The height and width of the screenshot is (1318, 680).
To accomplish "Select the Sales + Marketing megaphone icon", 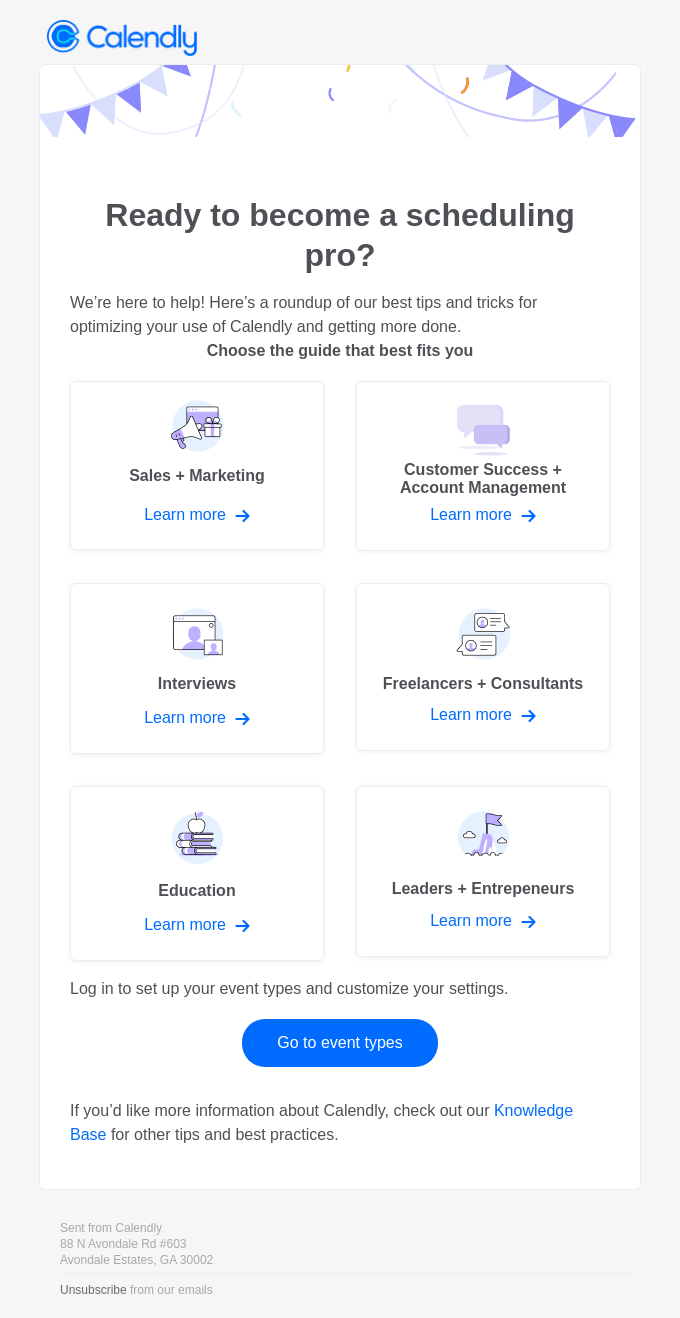I will (197, 424).
